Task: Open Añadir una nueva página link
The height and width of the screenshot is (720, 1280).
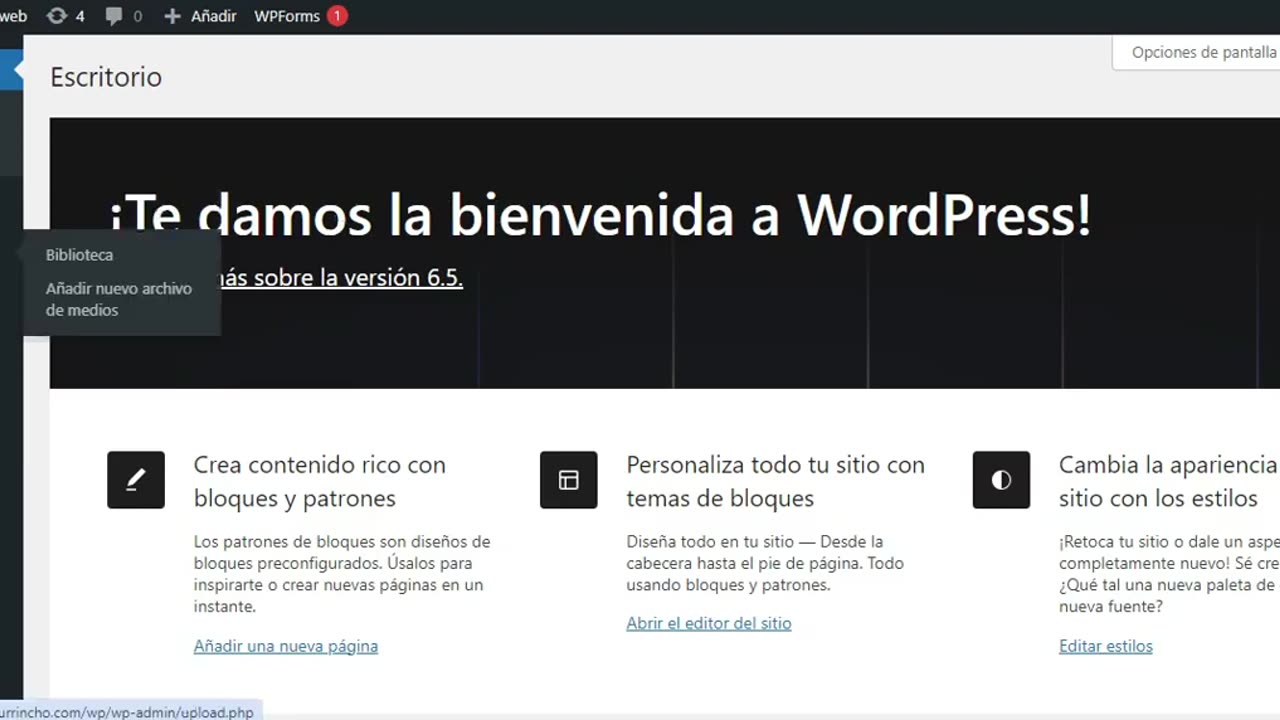Action: [286, 646]
